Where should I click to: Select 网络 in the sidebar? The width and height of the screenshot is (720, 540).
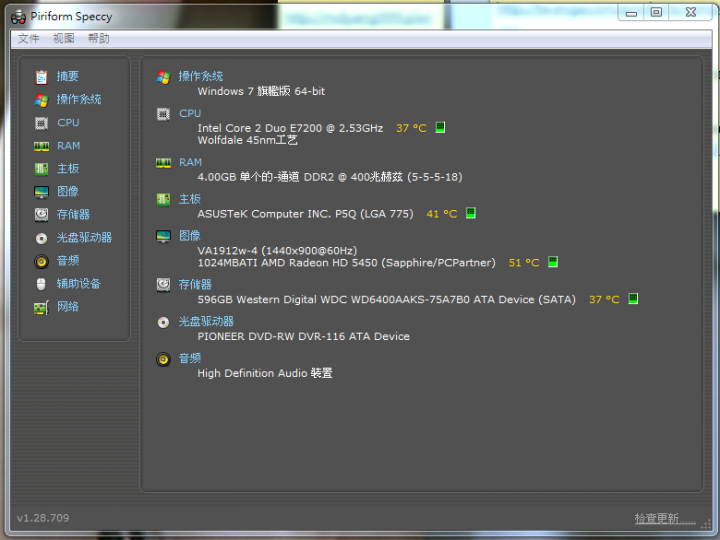tap(68, 307)
